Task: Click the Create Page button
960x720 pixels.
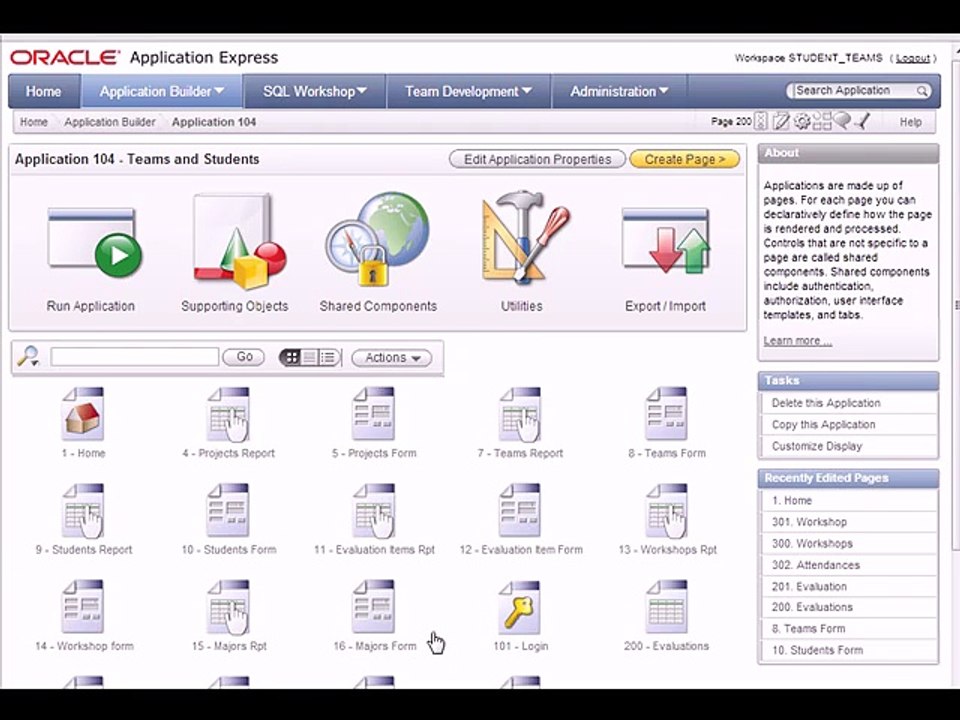Action: [x=684, y=159]
